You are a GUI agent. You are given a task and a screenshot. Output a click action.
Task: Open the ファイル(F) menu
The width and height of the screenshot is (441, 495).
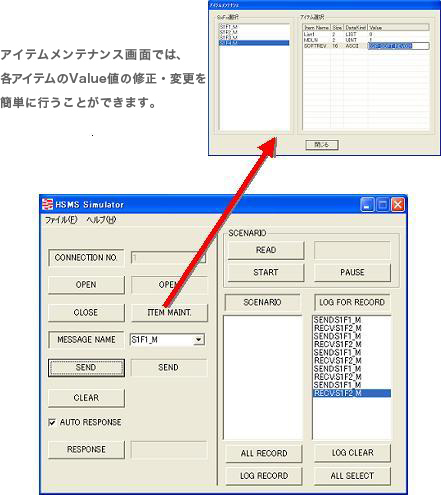(61, 220)
